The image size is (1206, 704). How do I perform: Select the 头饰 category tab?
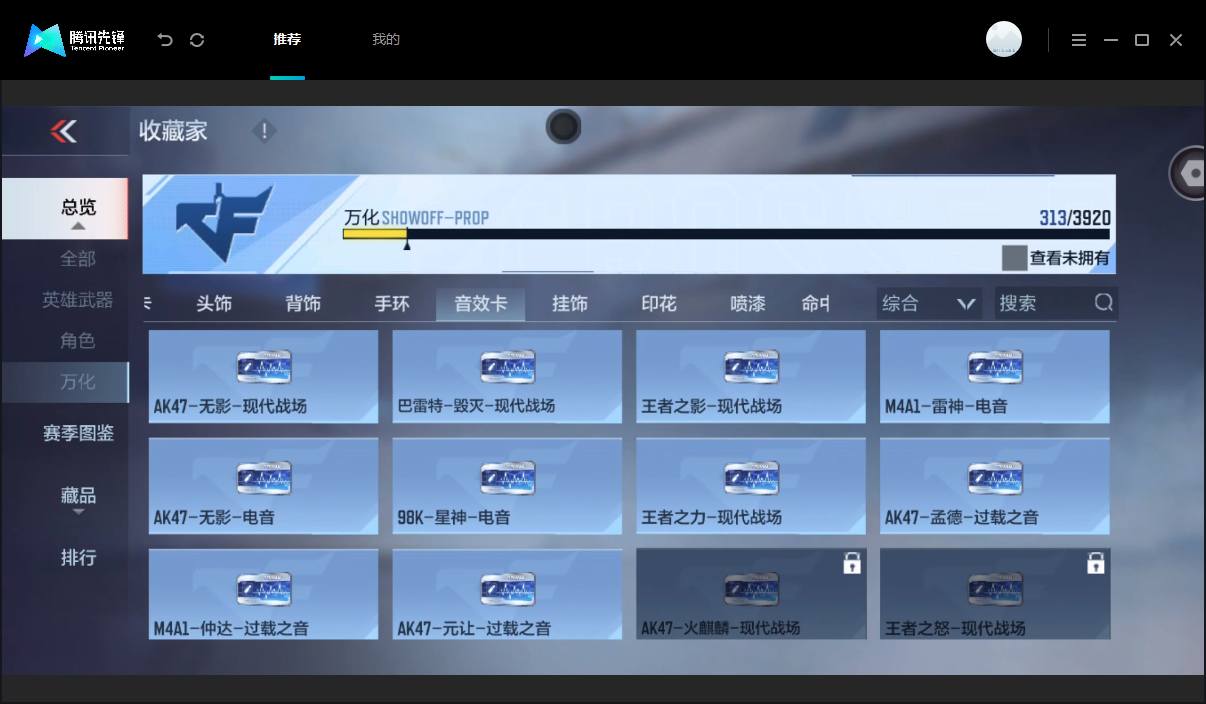click(214, 303)
